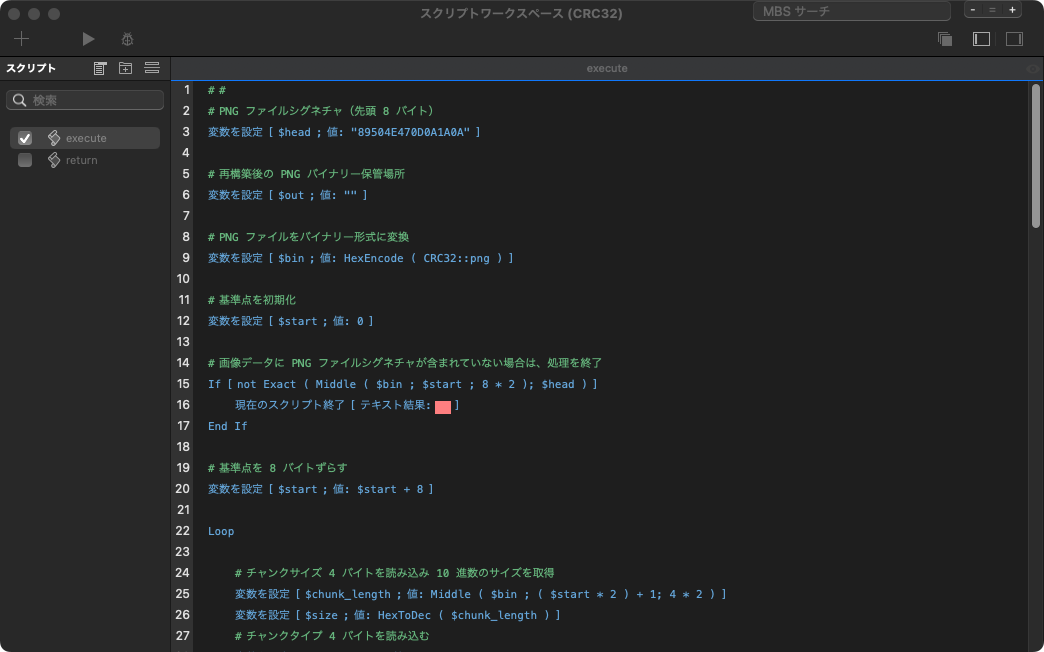1044x652 pixels.
Task: Select the "If [ not Exact" step
Action: pos(402,384)
